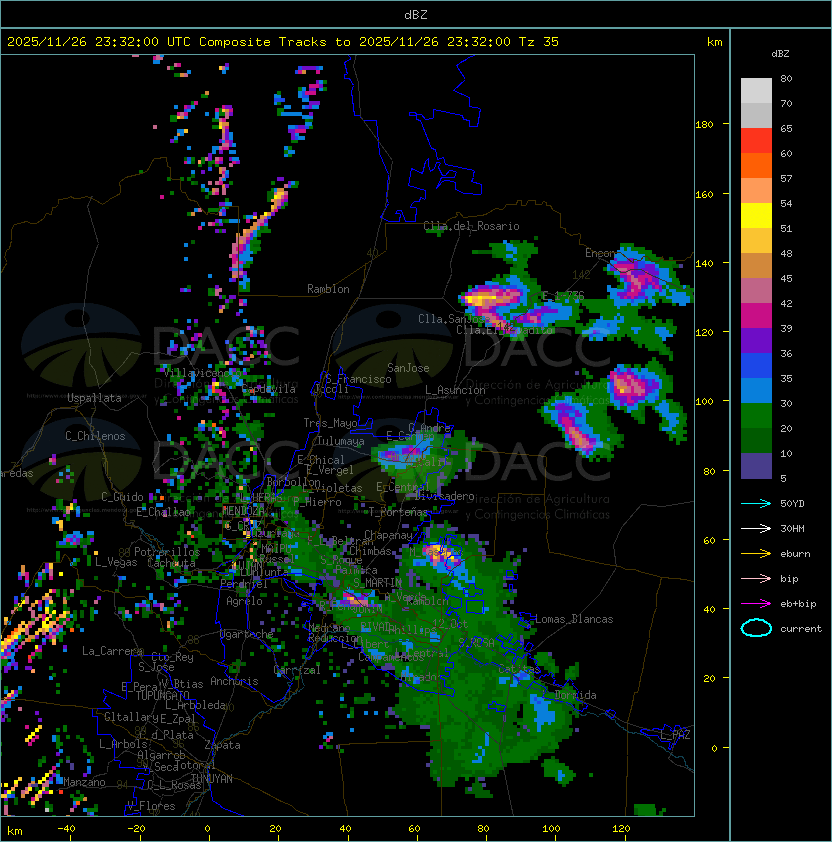This screenshot has width=832, height=842.
Task: Pick the red 60–65 dBZ swatch
Action: [x=756, y=141]
